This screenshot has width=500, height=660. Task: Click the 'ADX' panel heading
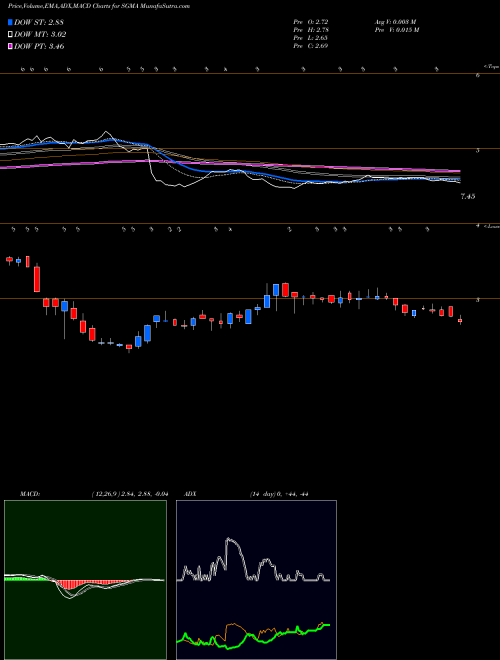coord(191,494)
